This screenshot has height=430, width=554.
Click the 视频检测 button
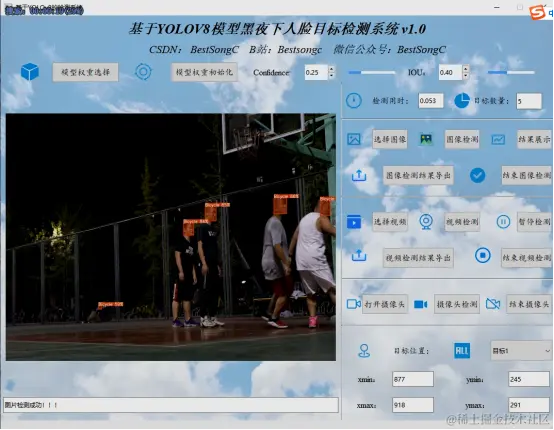[x=462, y=222]
